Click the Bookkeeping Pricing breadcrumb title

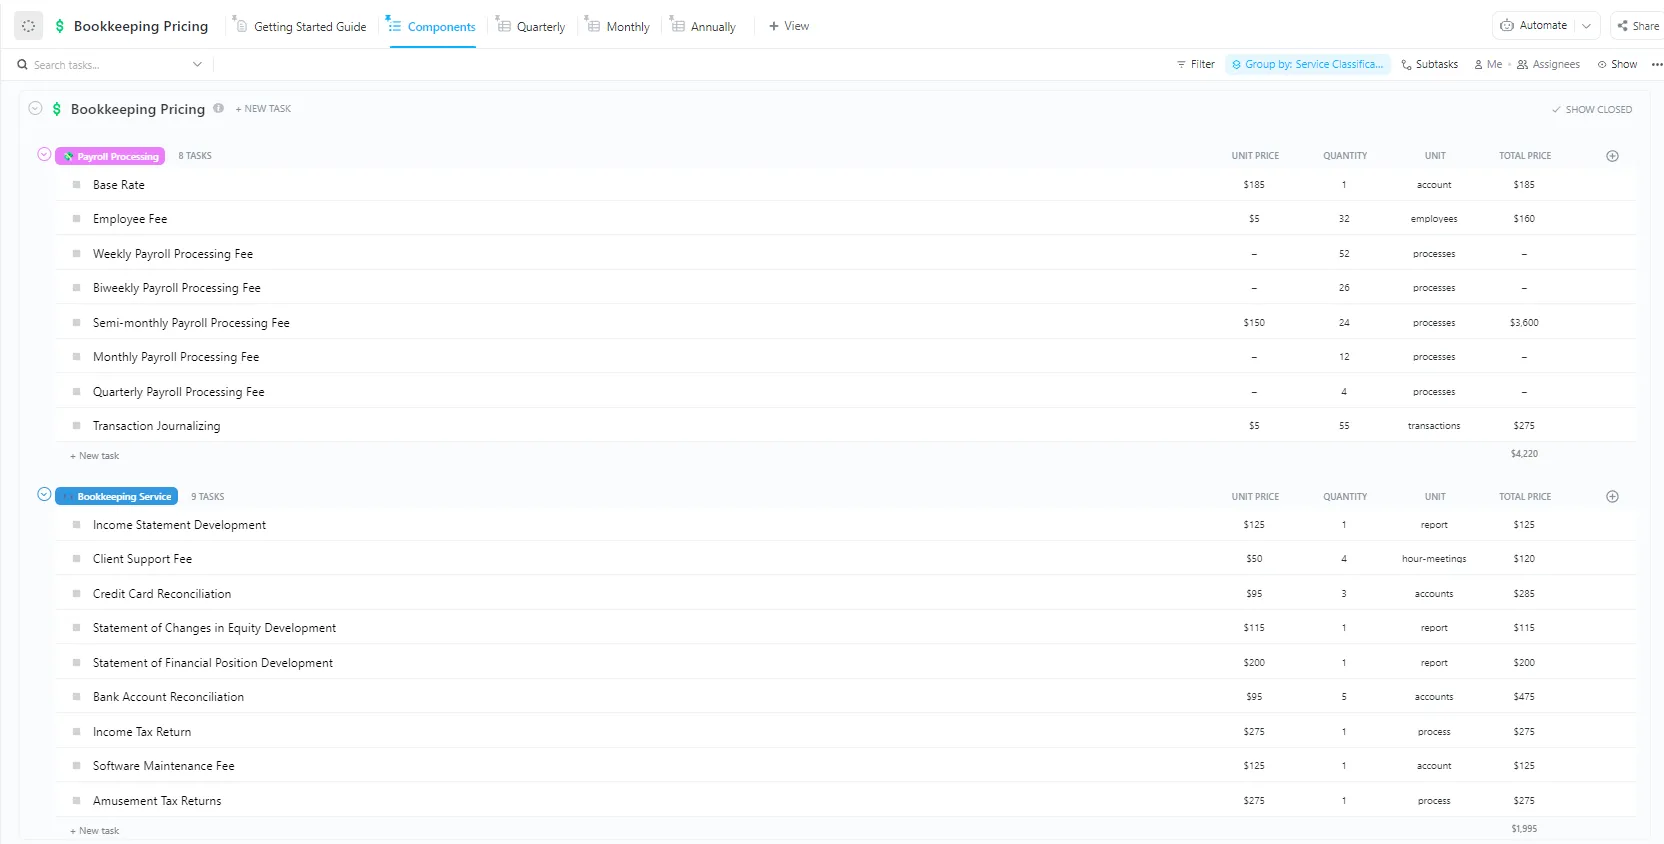[x=141, y=26]
